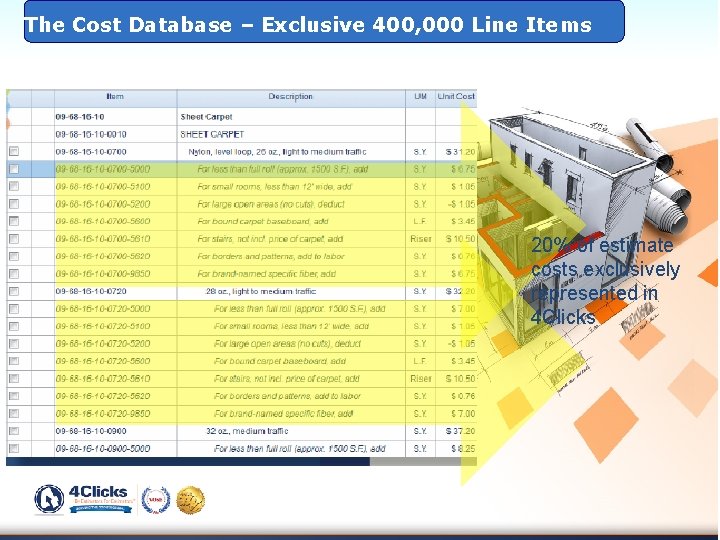Tick checkbox for 0720-5610 stairs row

(x=14, y=378)
